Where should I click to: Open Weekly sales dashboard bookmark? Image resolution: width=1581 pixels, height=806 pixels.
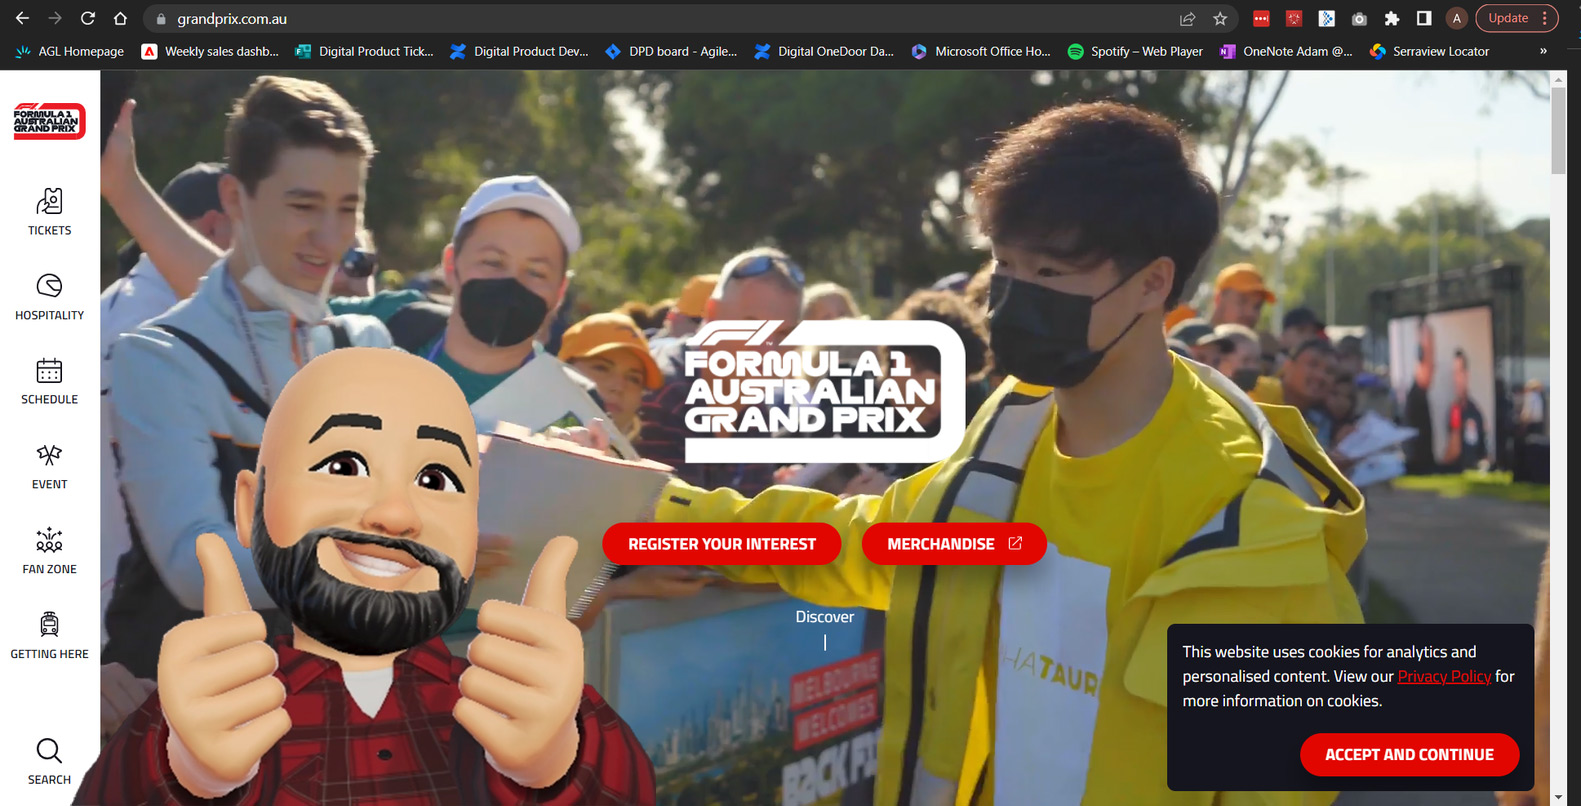pos(210,51)
